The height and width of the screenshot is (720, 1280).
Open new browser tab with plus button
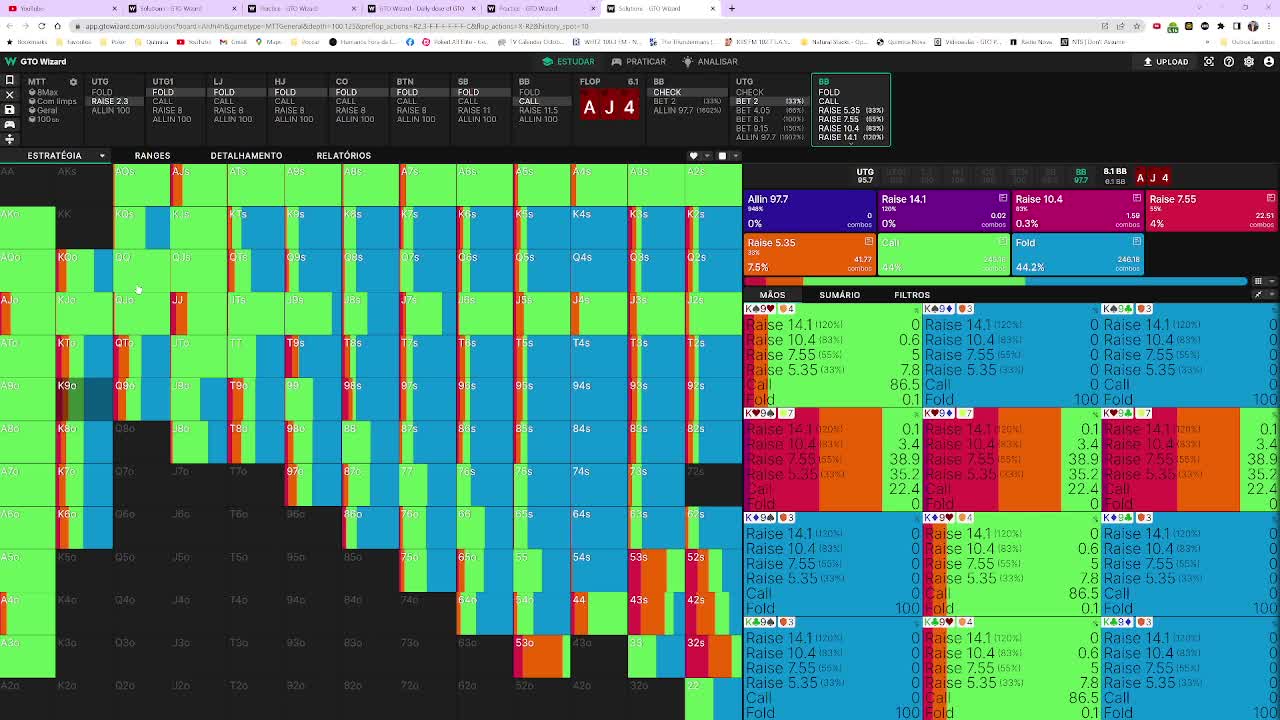click(x=732, y=9)
